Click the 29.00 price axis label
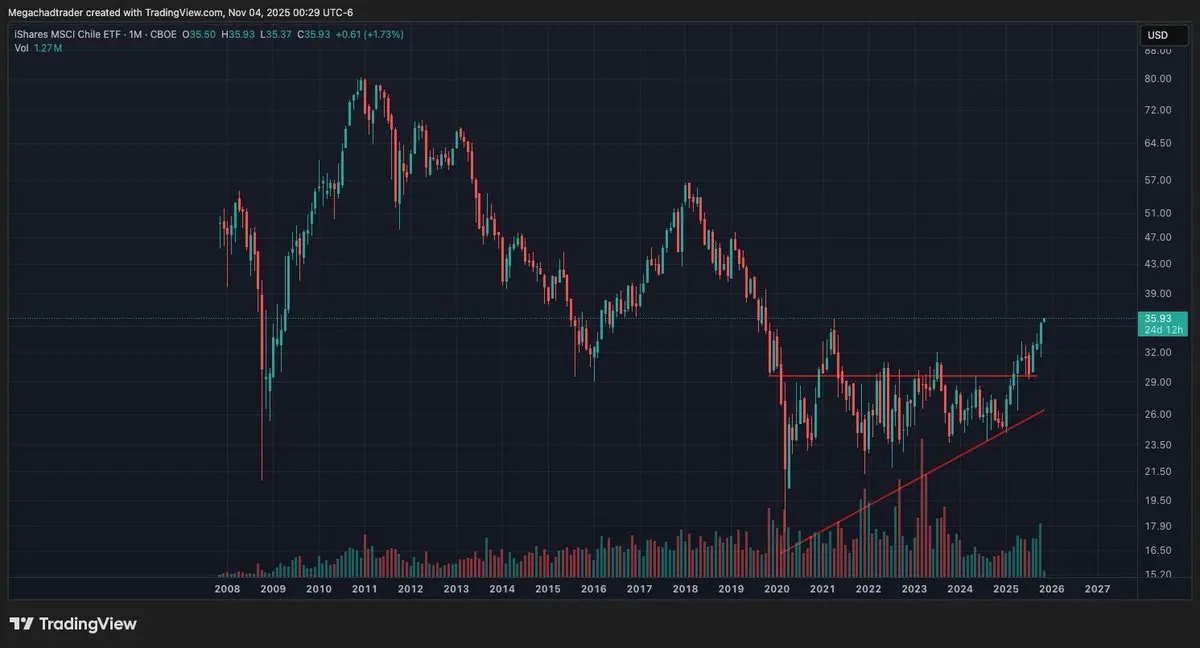1200x648 pixels. [1158, 383]
